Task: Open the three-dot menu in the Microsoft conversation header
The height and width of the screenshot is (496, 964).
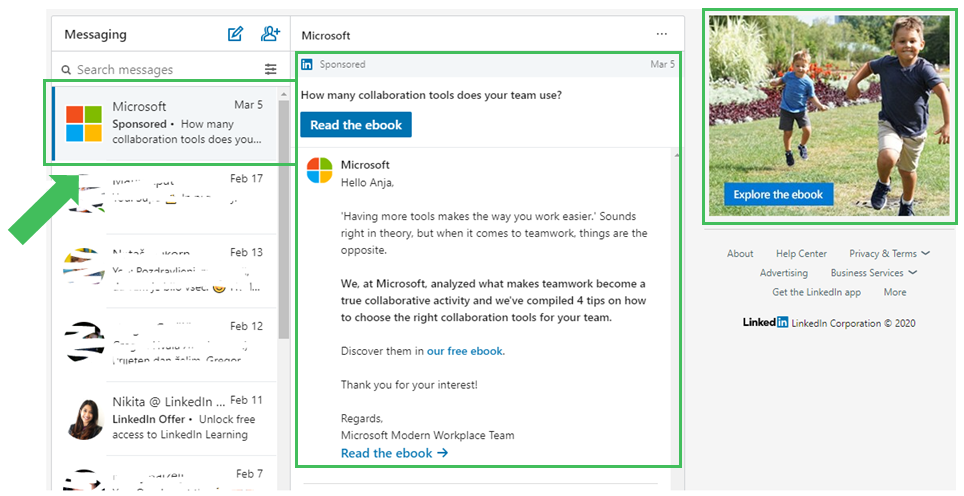Action: click(x=662, y=34)
